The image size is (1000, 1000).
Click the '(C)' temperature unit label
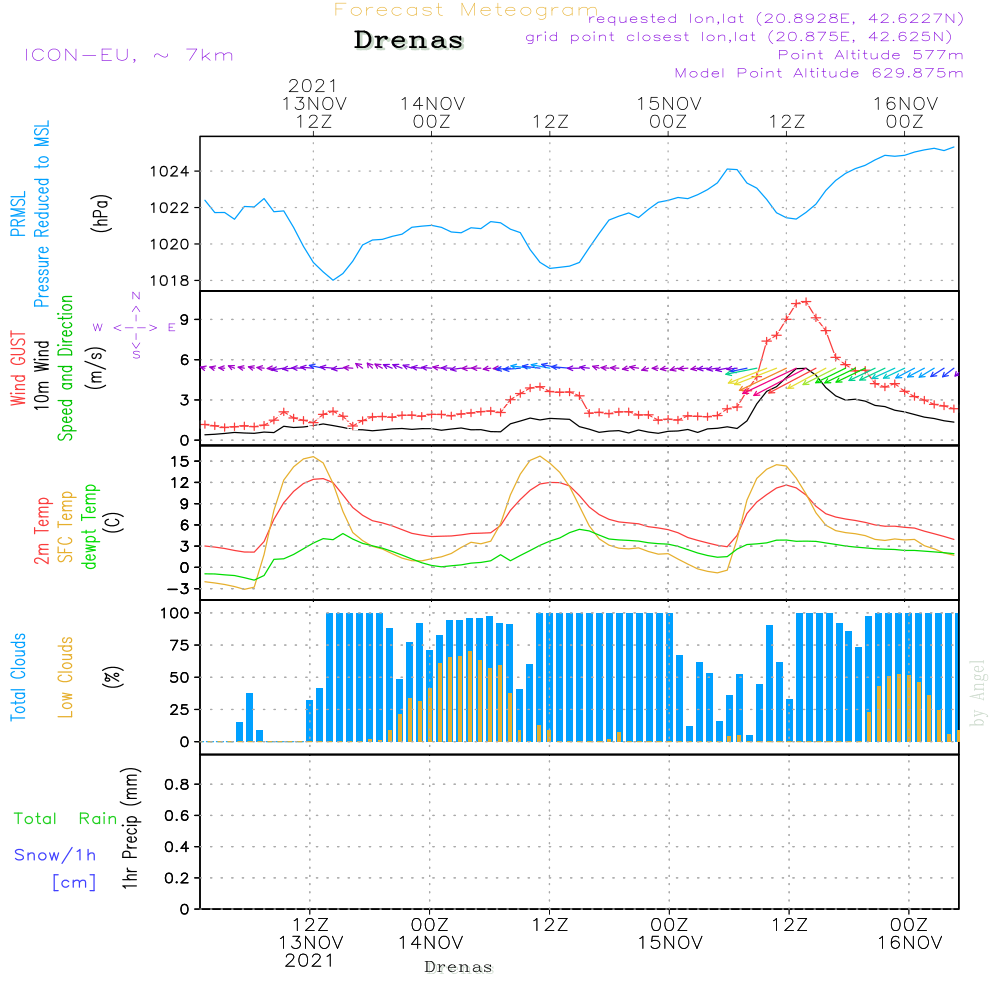[x=115, y=523]
